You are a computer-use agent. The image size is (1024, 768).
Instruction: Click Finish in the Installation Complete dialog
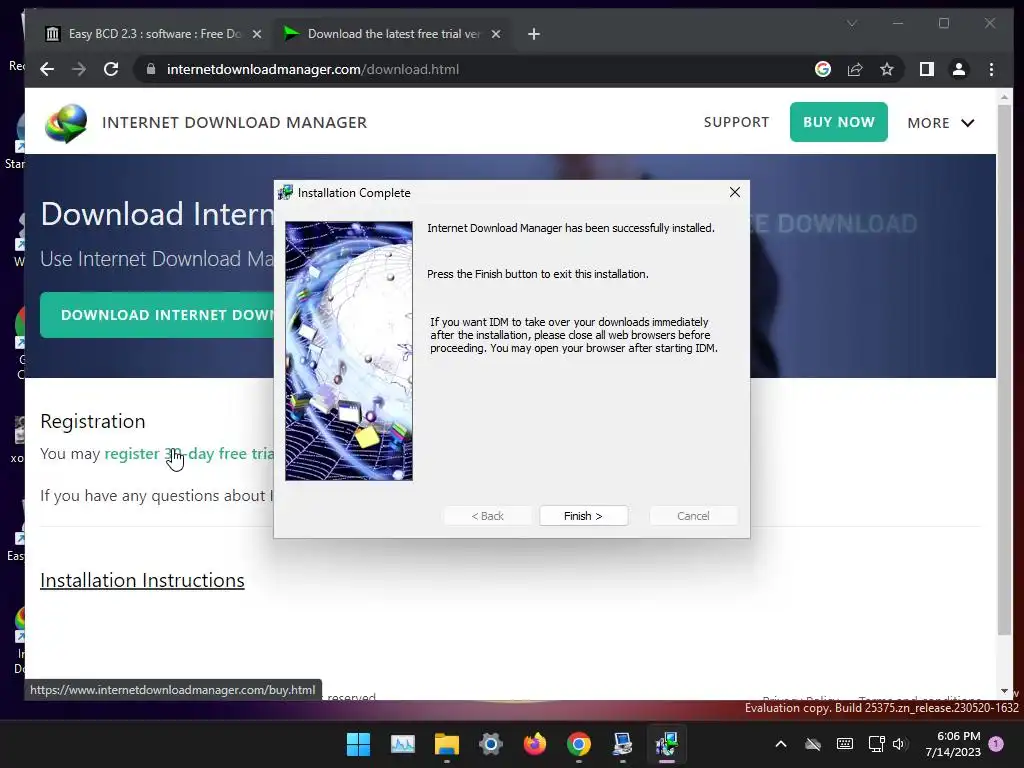point(583,516)
